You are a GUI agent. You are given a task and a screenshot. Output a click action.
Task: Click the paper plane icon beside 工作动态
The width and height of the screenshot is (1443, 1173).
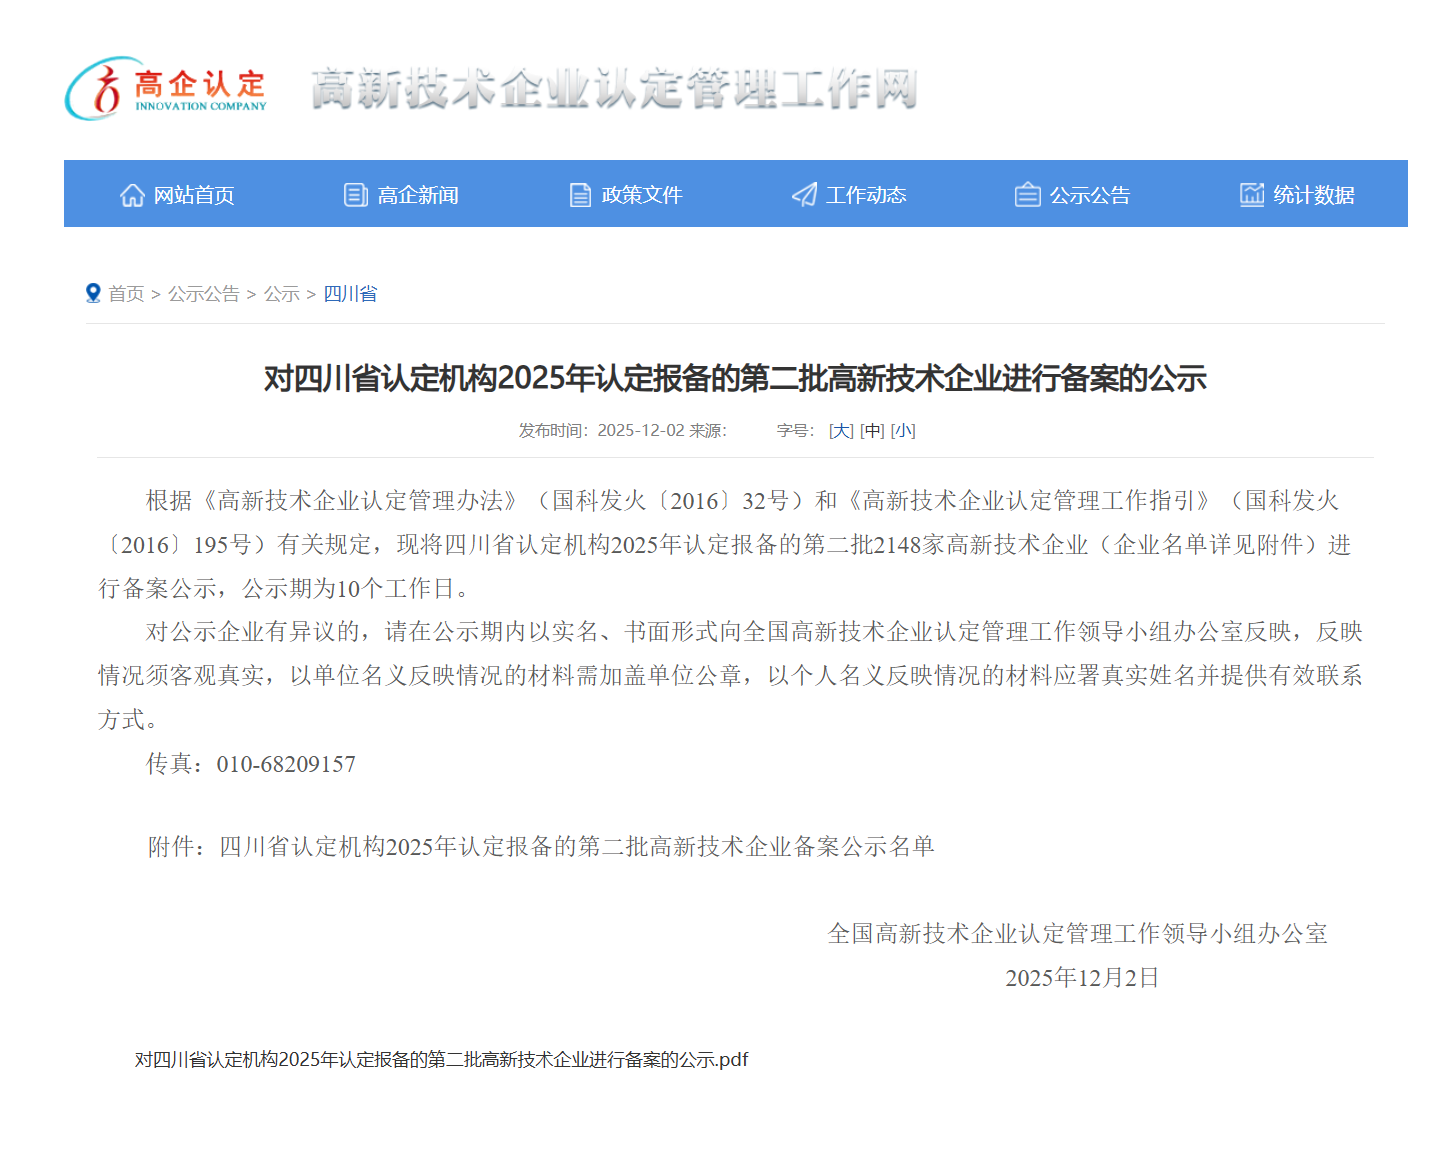pos(804,195)
